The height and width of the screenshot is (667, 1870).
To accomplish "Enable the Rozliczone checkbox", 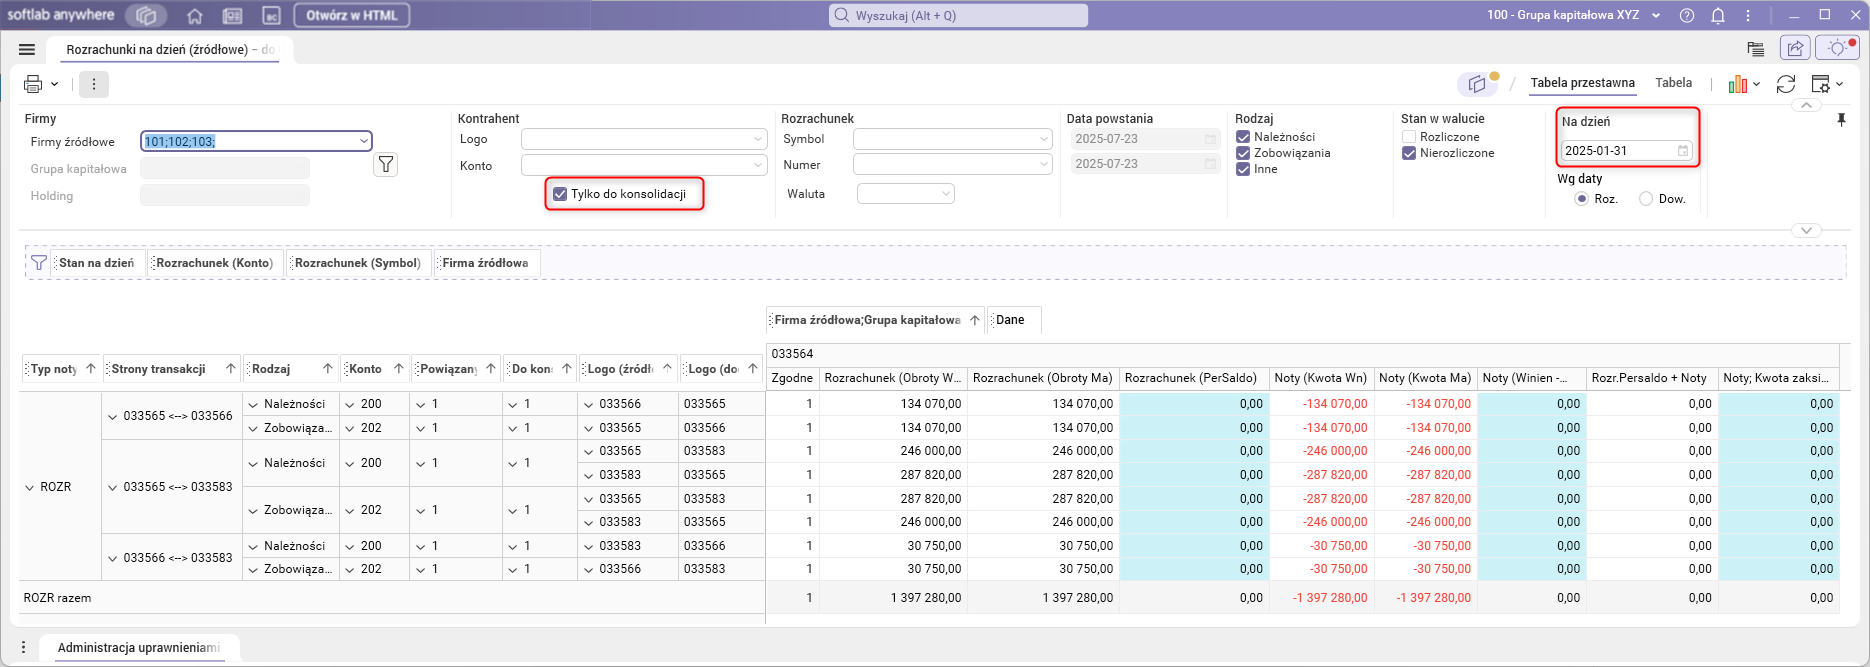I will tap(1409, 137).
